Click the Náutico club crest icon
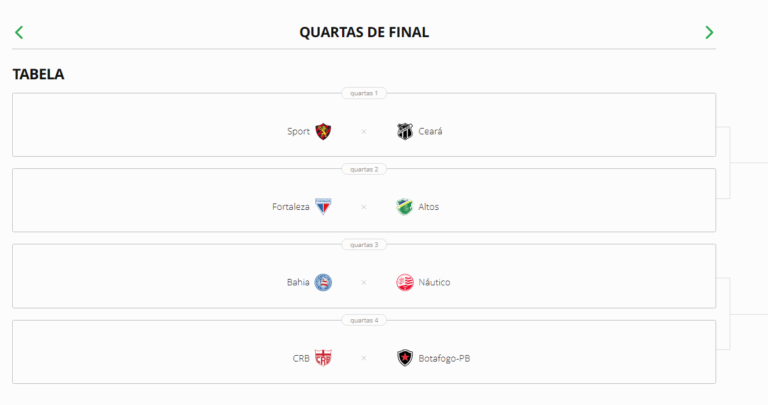This screenshot has width=768, height=405. tap(404, 282)
